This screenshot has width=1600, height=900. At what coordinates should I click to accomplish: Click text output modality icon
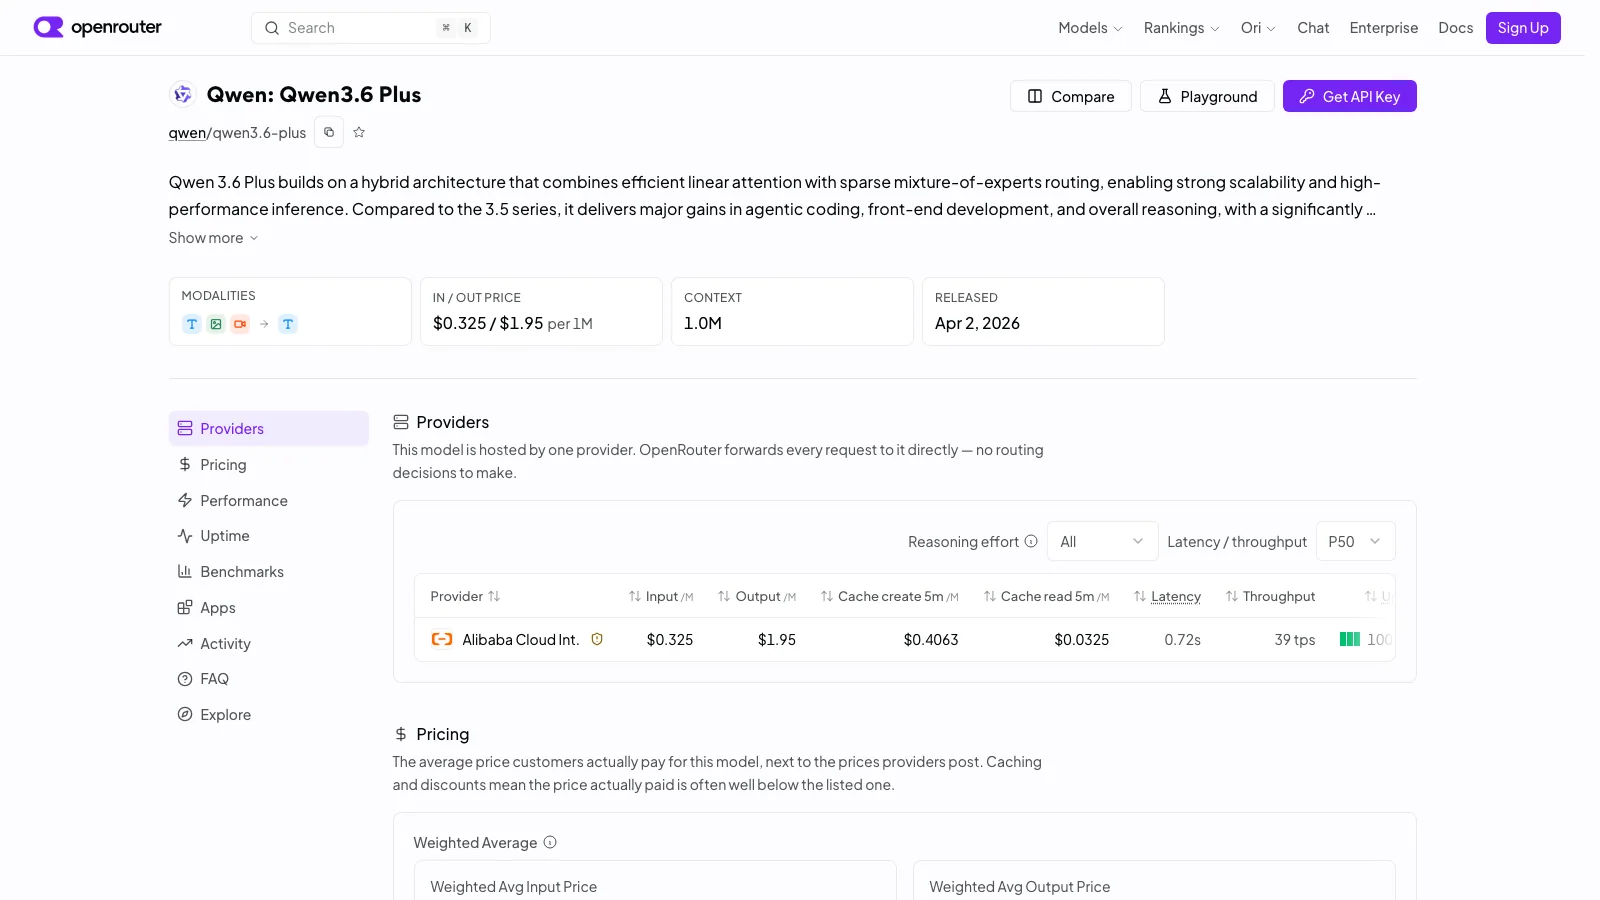288,324
